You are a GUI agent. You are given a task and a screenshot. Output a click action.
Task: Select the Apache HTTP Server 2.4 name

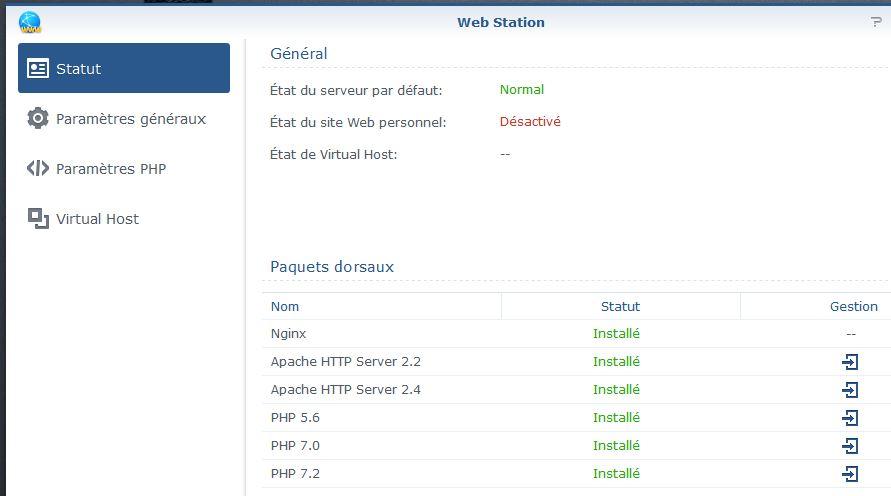coord(345,389)
